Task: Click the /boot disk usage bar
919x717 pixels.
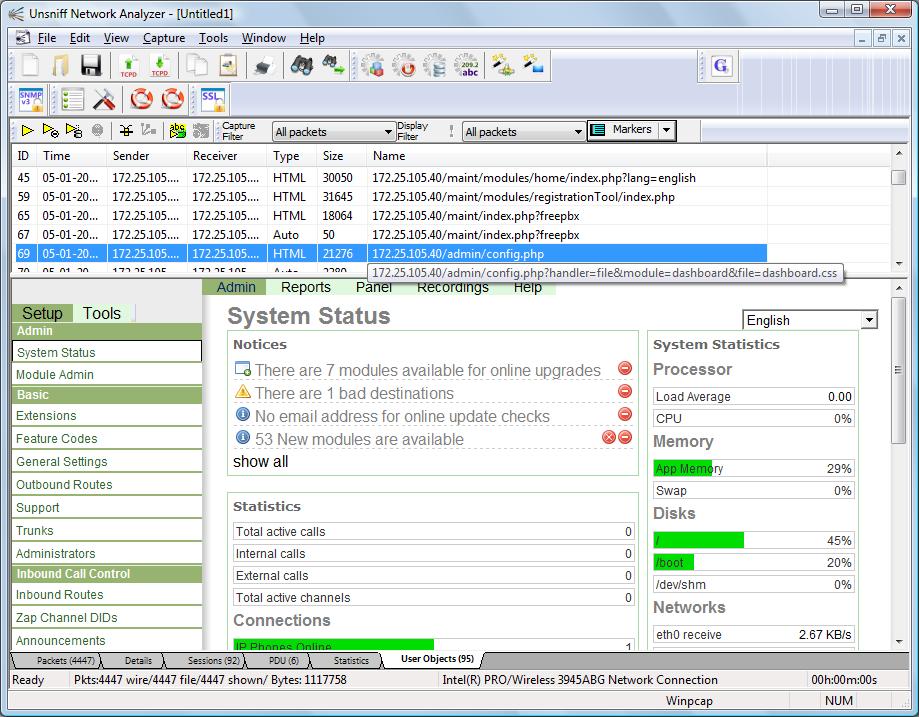Action: coord(754,562)
